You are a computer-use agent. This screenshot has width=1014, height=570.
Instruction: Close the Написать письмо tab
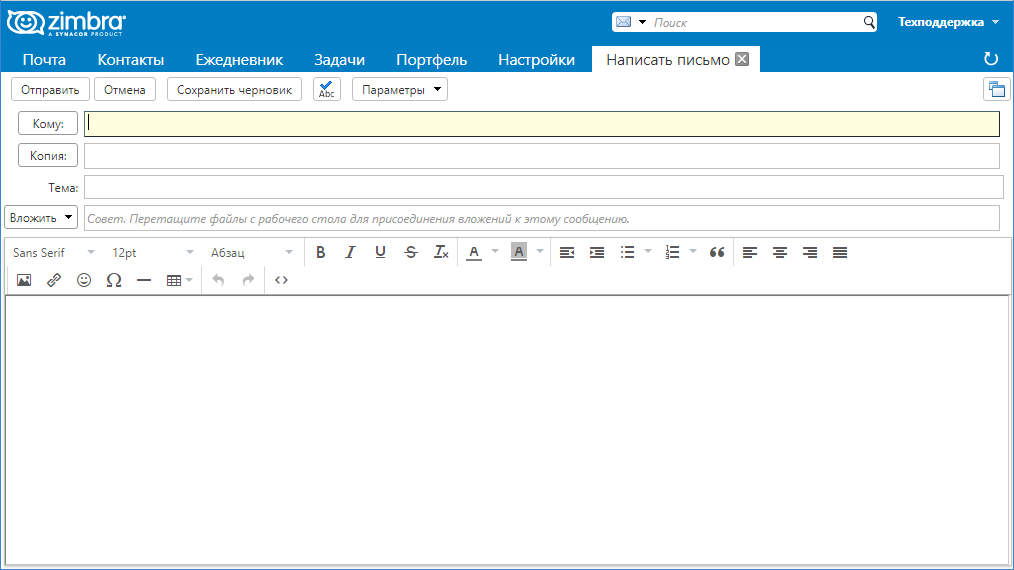742,59
